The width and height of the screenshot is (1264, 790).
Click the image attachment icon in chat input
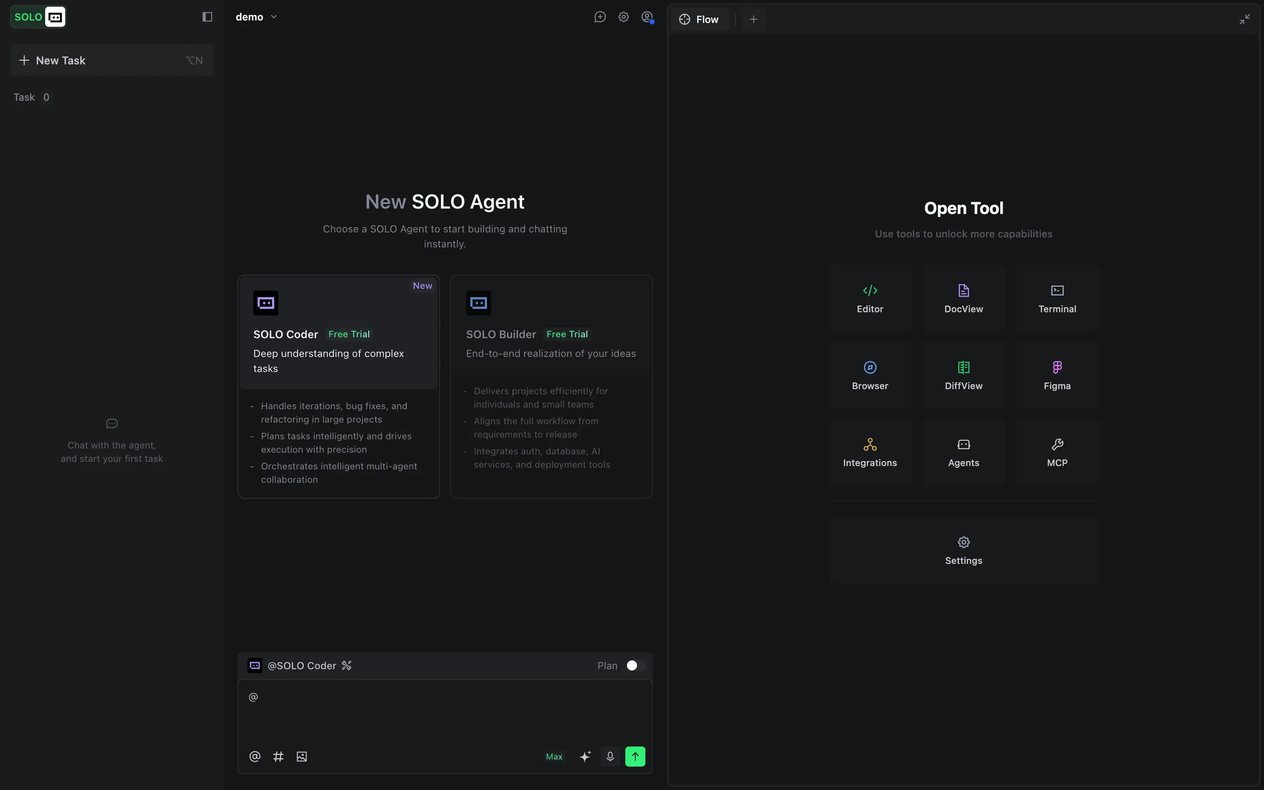301,756
